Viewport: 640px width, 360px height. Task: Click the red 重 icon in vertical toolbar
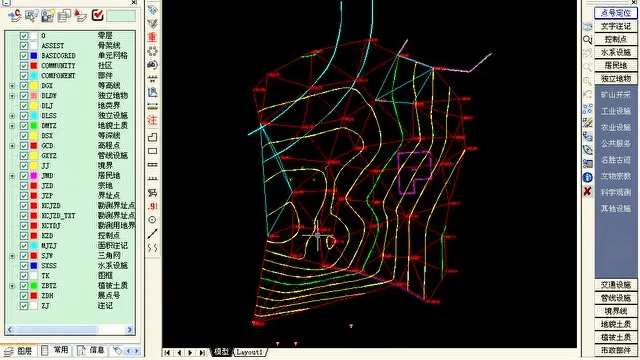pyautogui.click(x=152, y=38)
